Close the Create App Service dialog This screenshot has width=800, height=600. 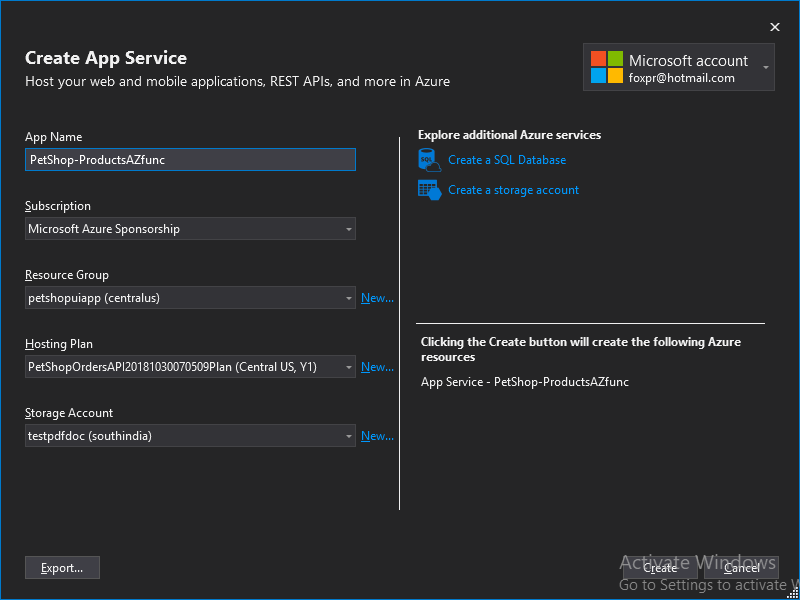pos(774,27)
